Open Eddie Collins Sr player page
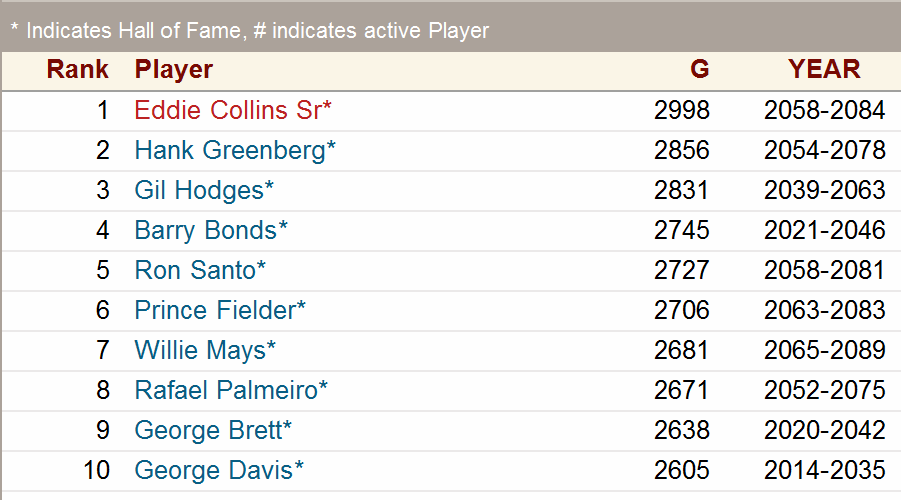 (x=228, y=110)
